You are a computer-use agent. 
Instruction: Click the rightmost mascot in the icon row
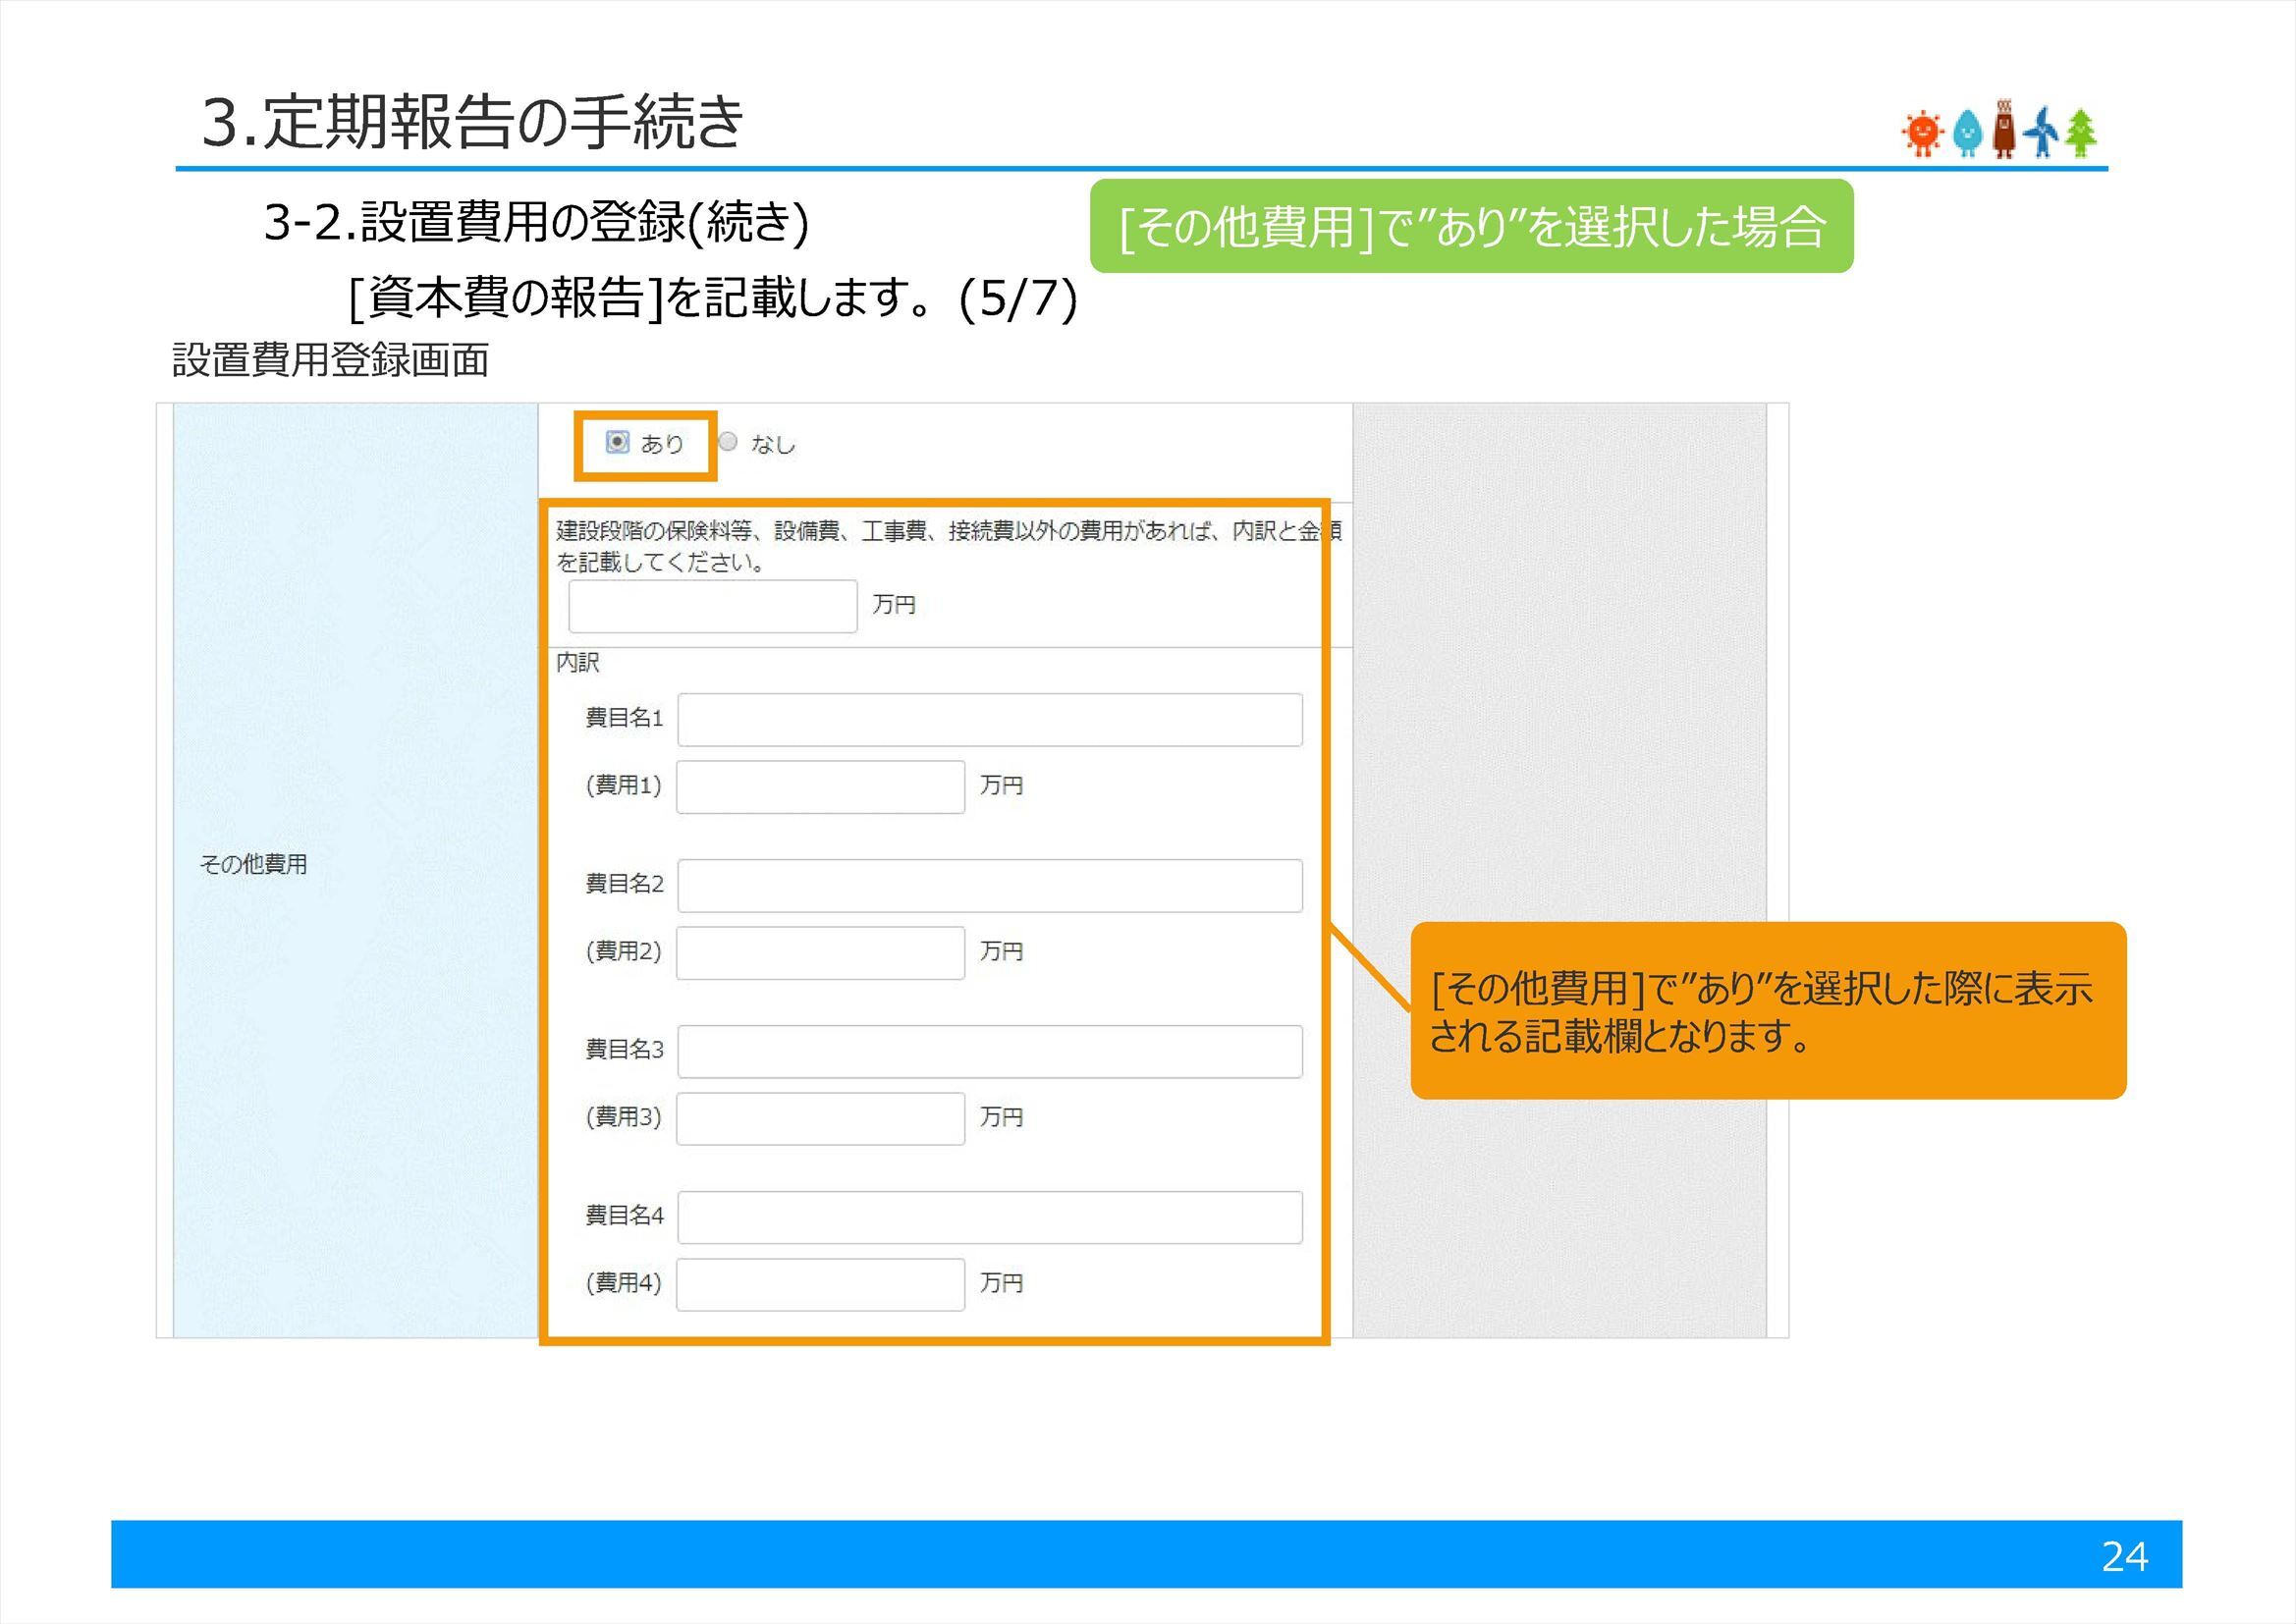[x=2080, y=134]
